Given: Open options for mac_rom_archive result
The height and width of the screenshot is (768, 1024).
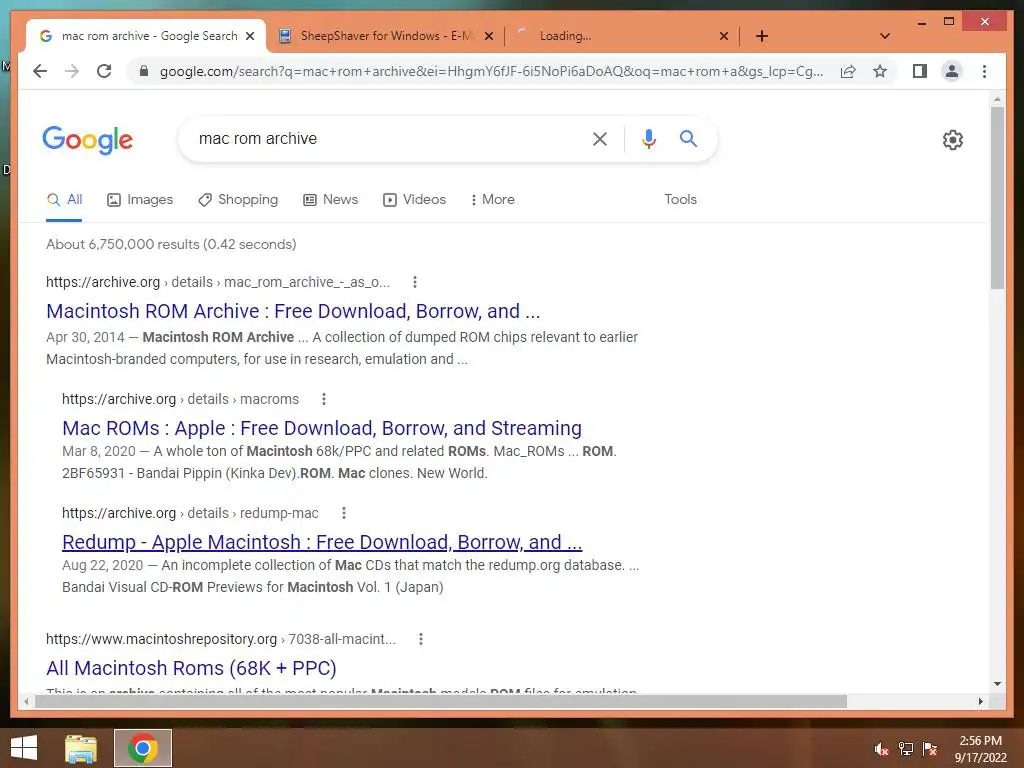Looking at the screenshot, I should [x=415, y=282].
